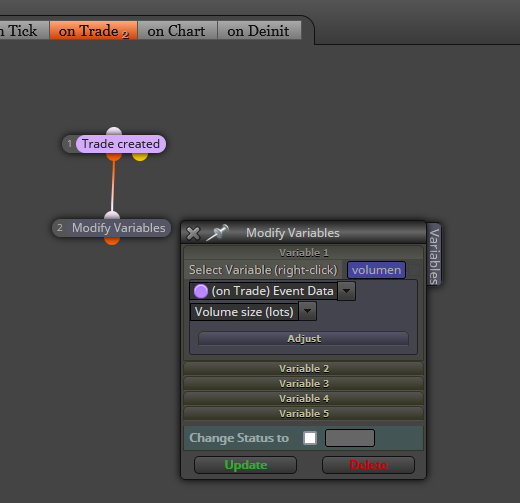
Task: Switch to the on Chart tab
Action: click(177, 31)
